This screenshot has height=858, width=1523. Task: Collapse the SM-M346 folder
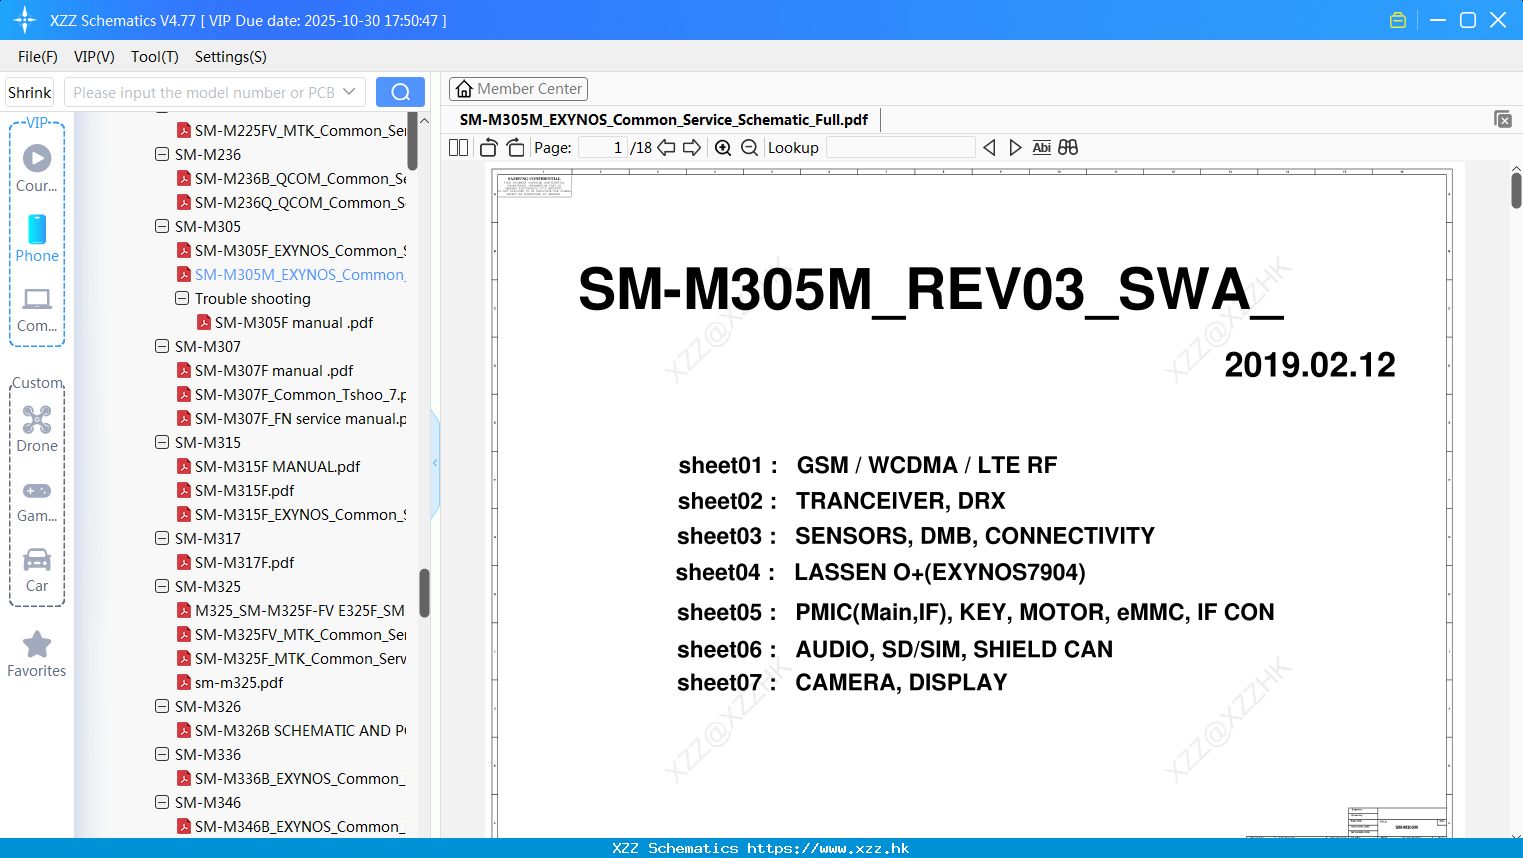point(162,802)
